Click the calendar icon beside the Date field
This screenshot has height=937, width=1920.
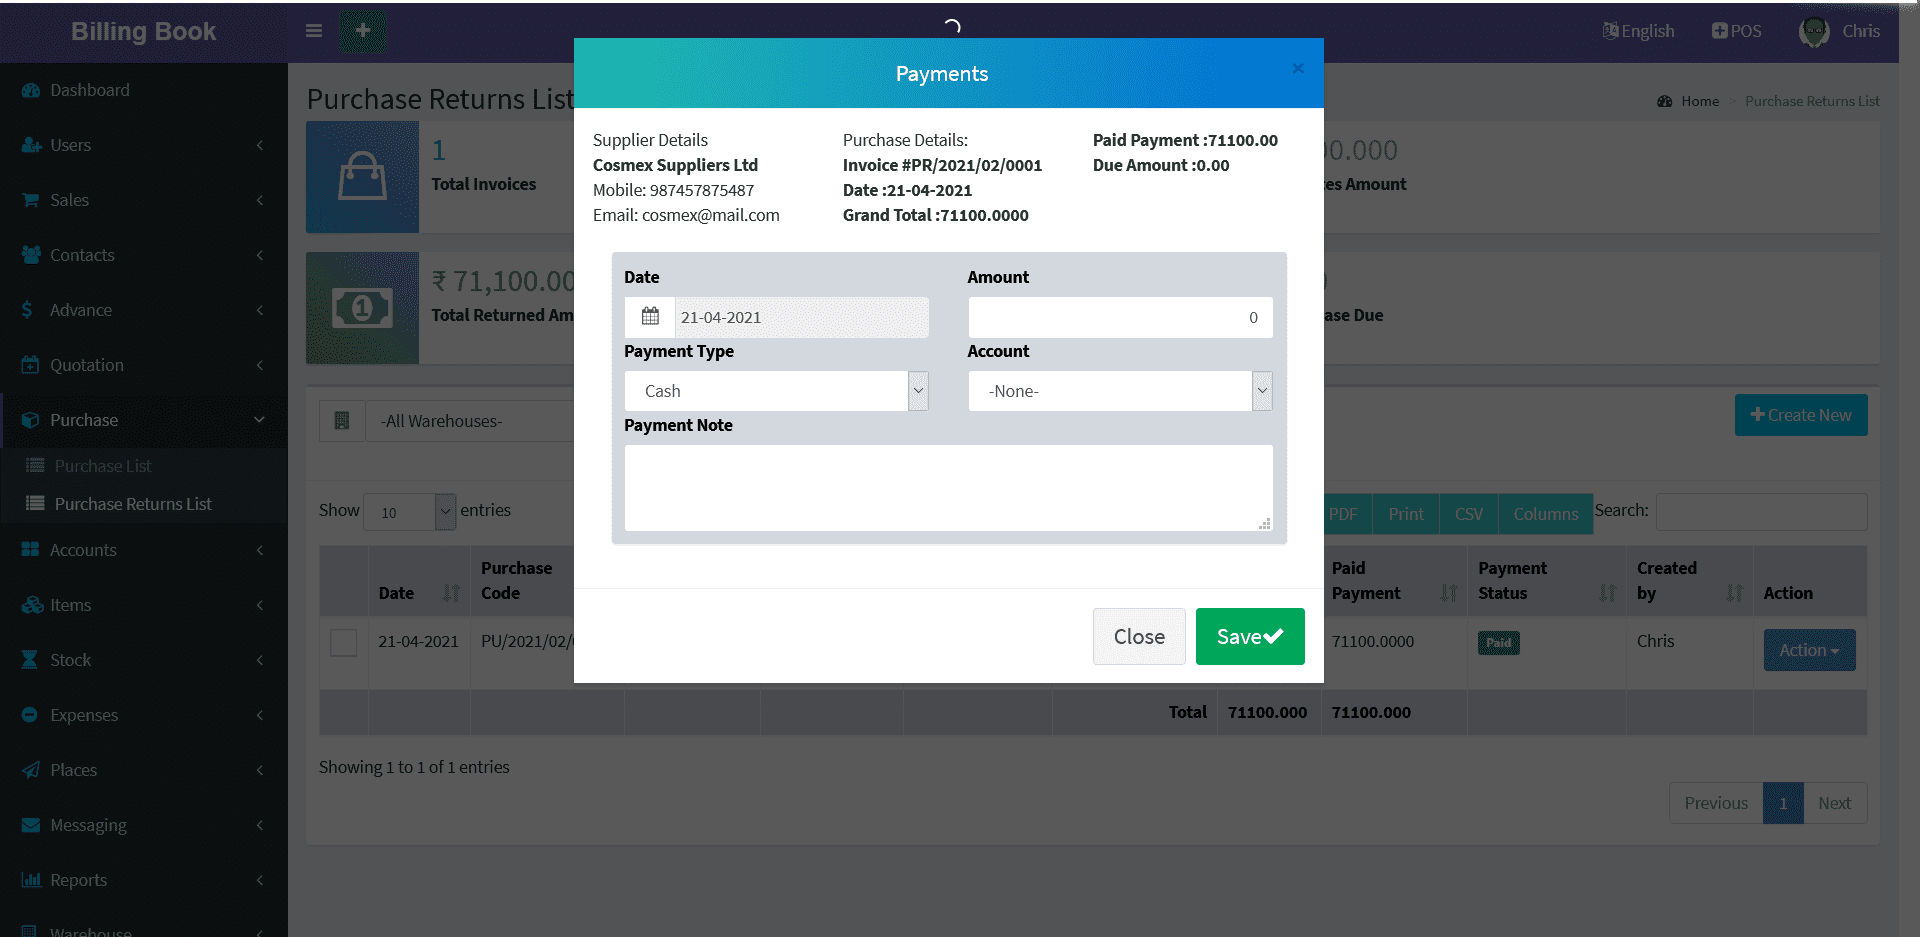[x=650, y=317]
